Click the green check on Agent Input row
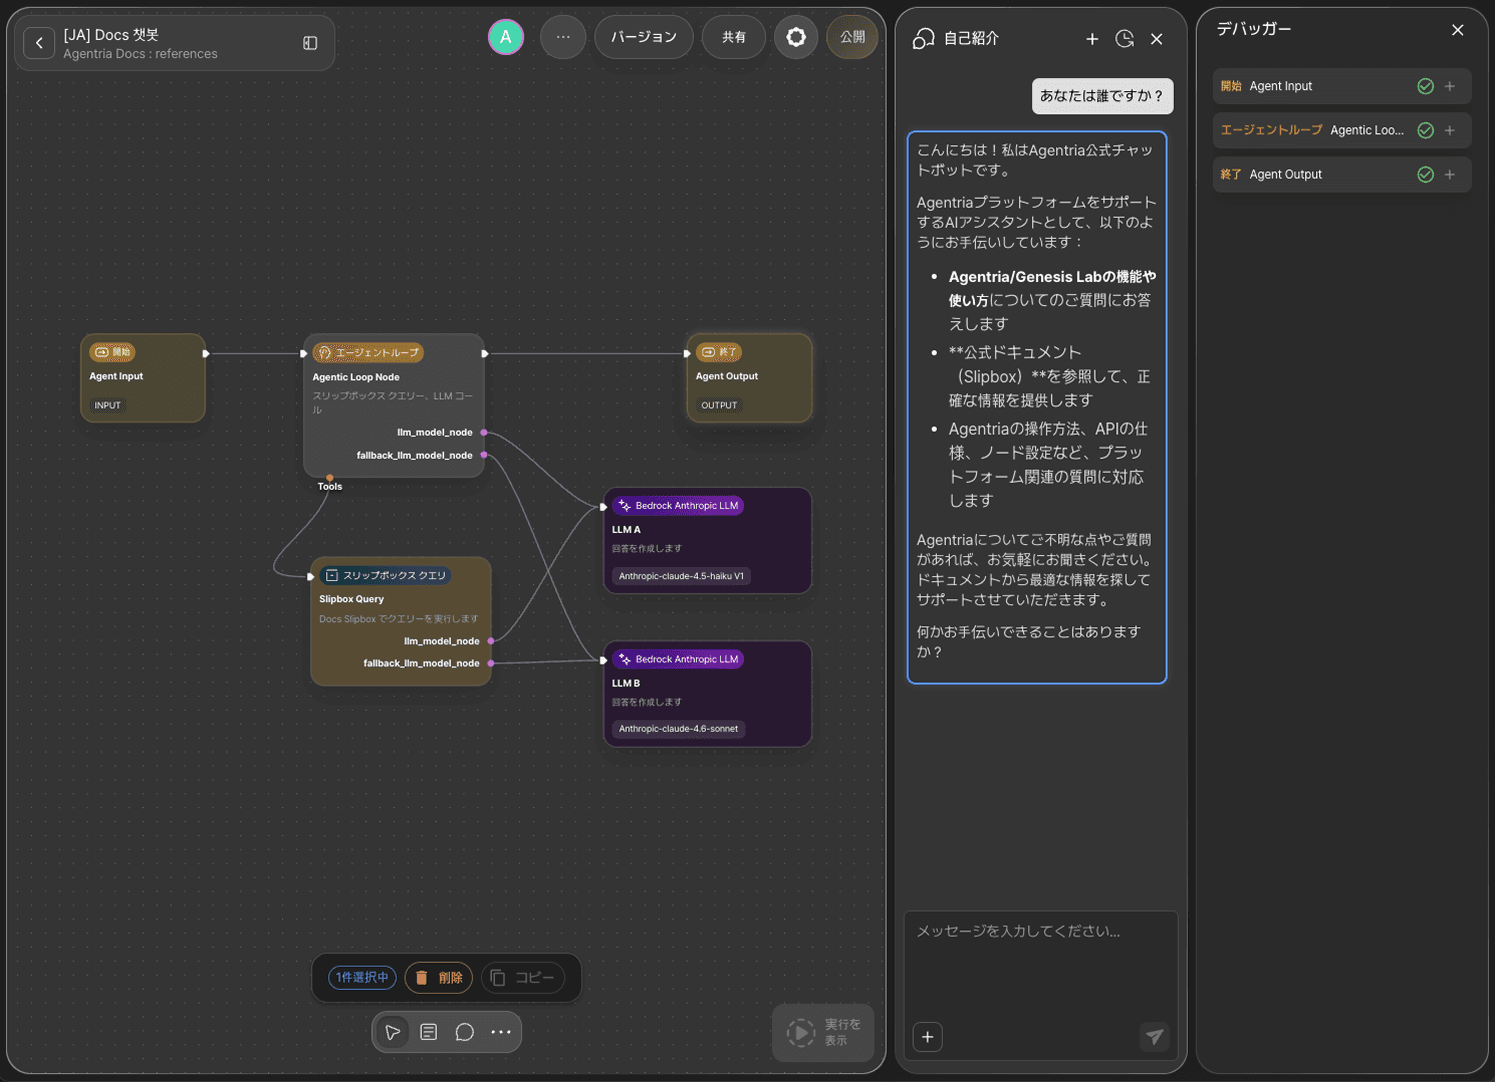The image size is (1495, 1082). point(1426,86)
